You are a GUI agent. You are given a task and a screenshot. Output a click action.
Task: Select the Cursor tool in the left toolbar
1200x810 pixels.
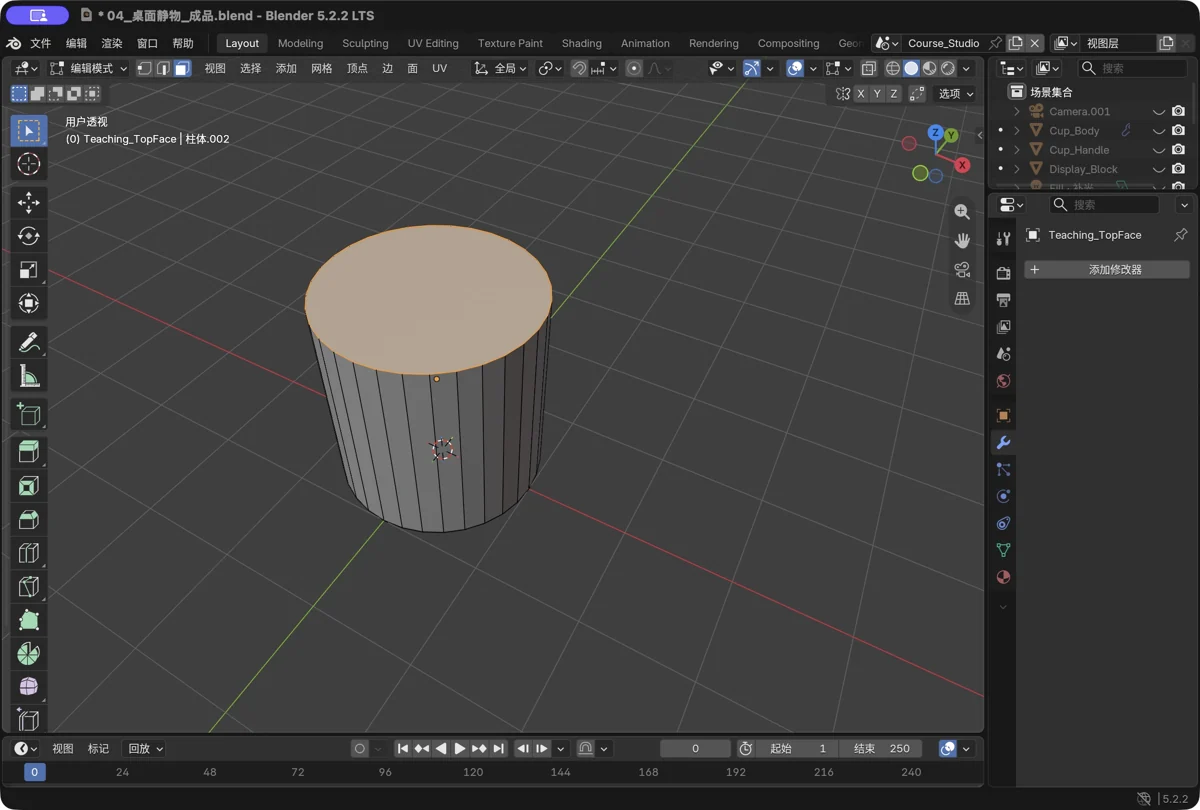(28, 164)
